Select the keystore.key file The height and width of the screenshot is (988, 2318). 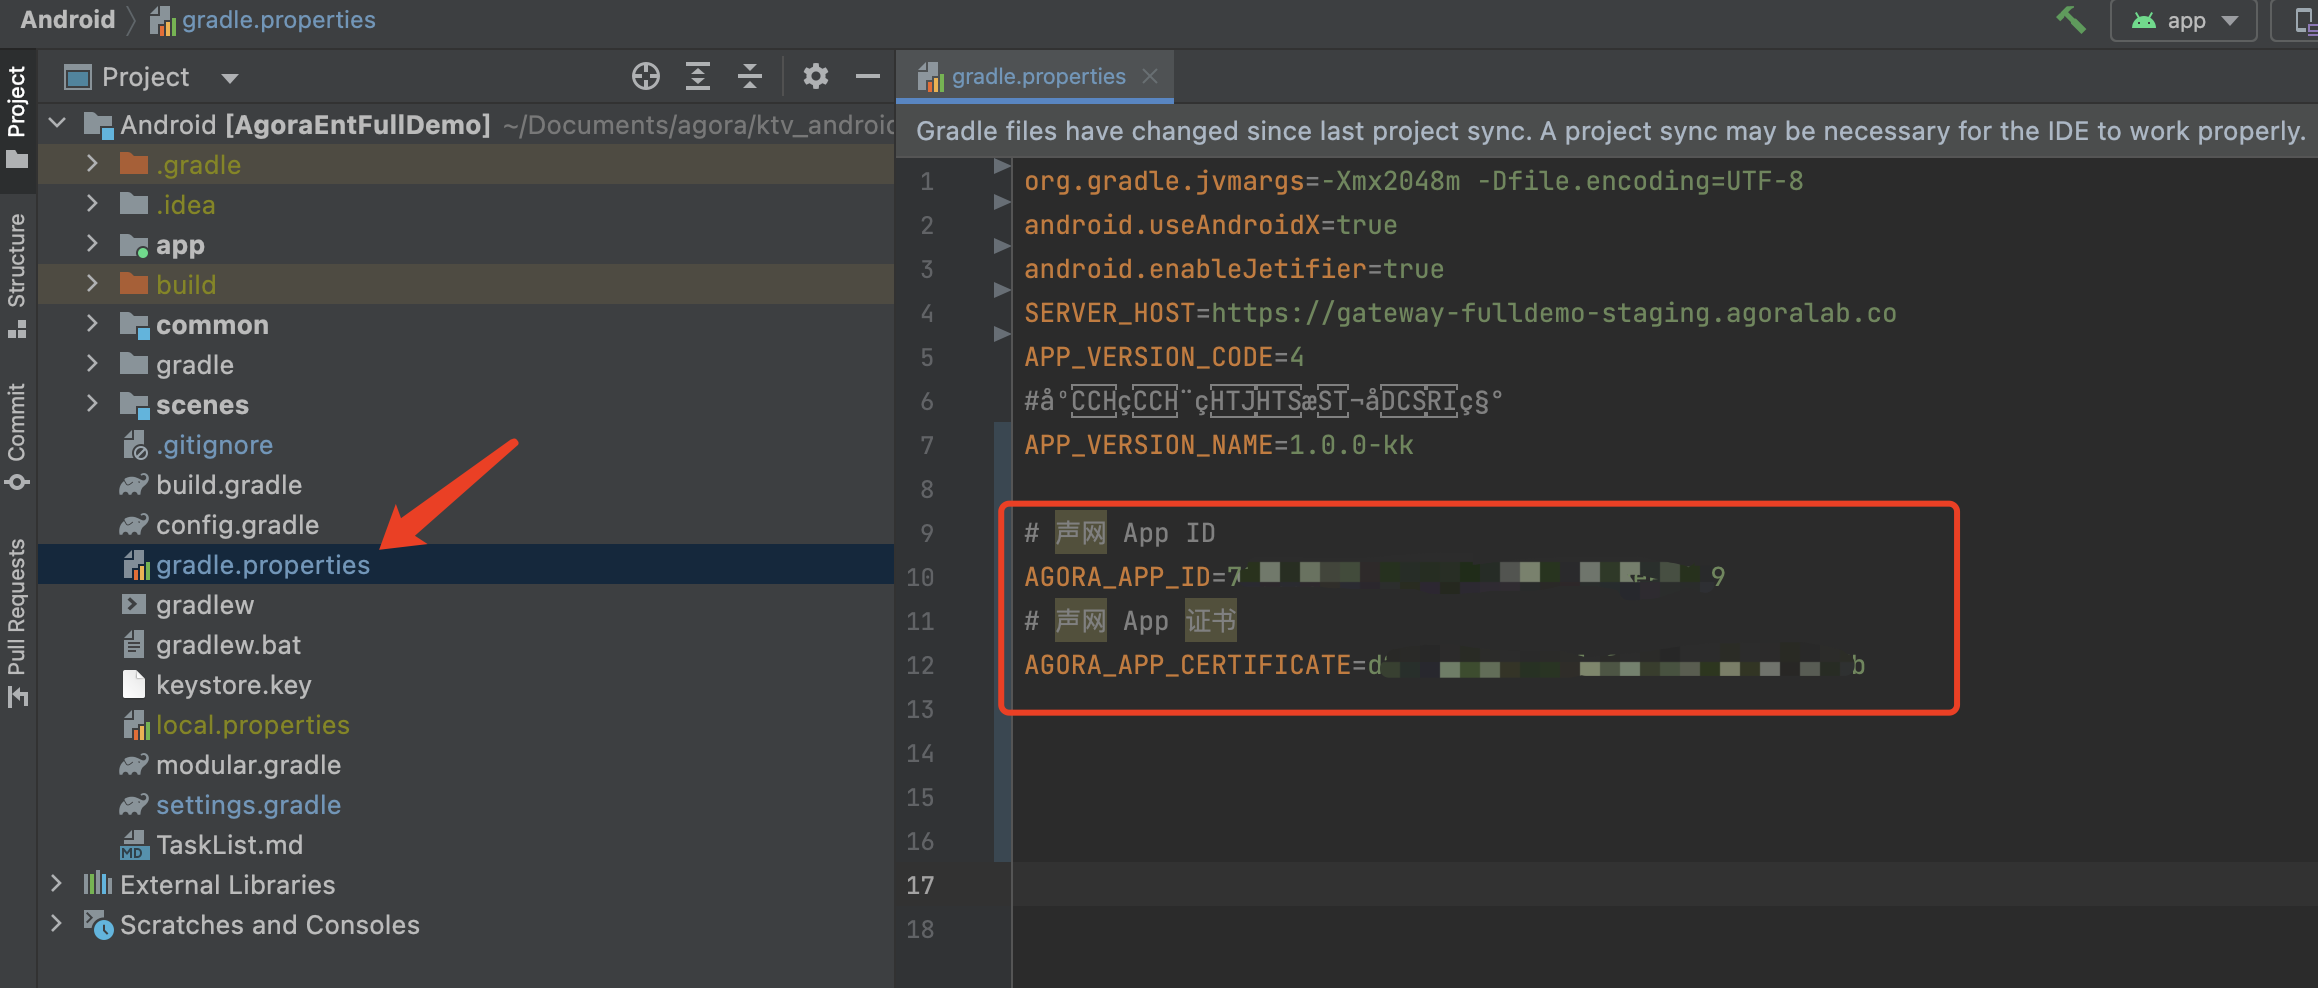234,685
